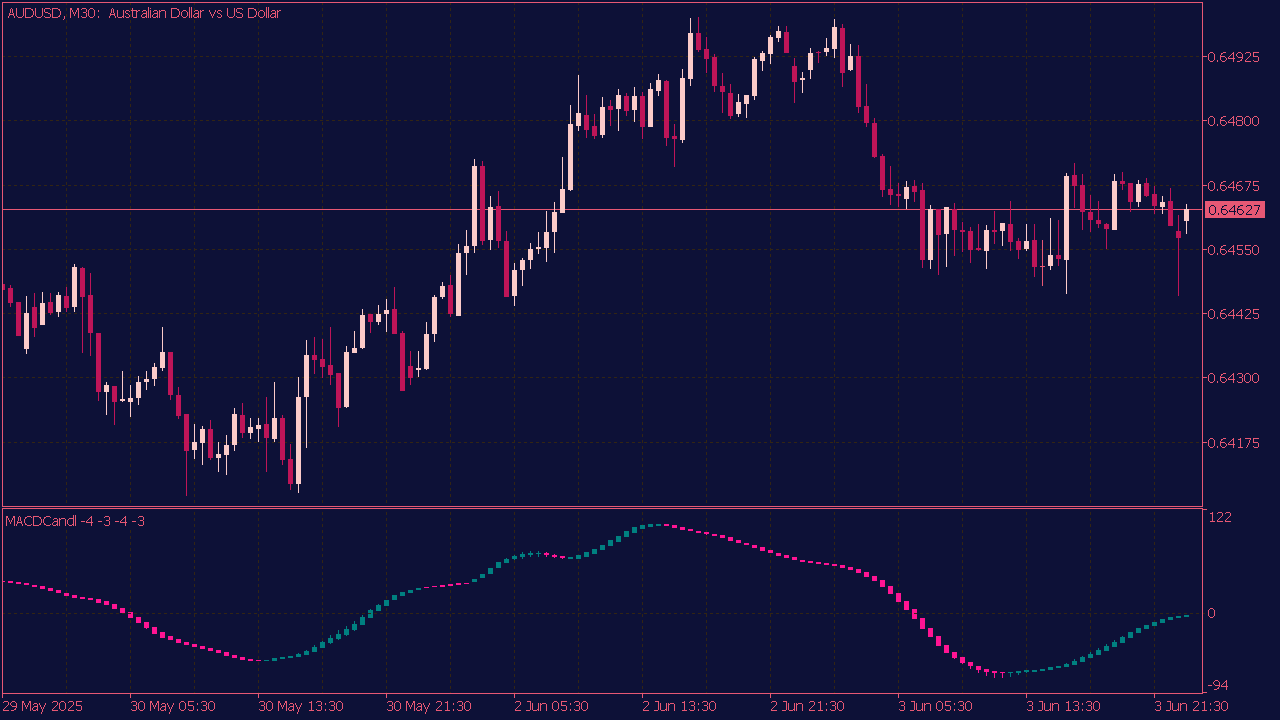Click the 0.64550 price level label
1280x720 pixels.
click(1232, 250)
